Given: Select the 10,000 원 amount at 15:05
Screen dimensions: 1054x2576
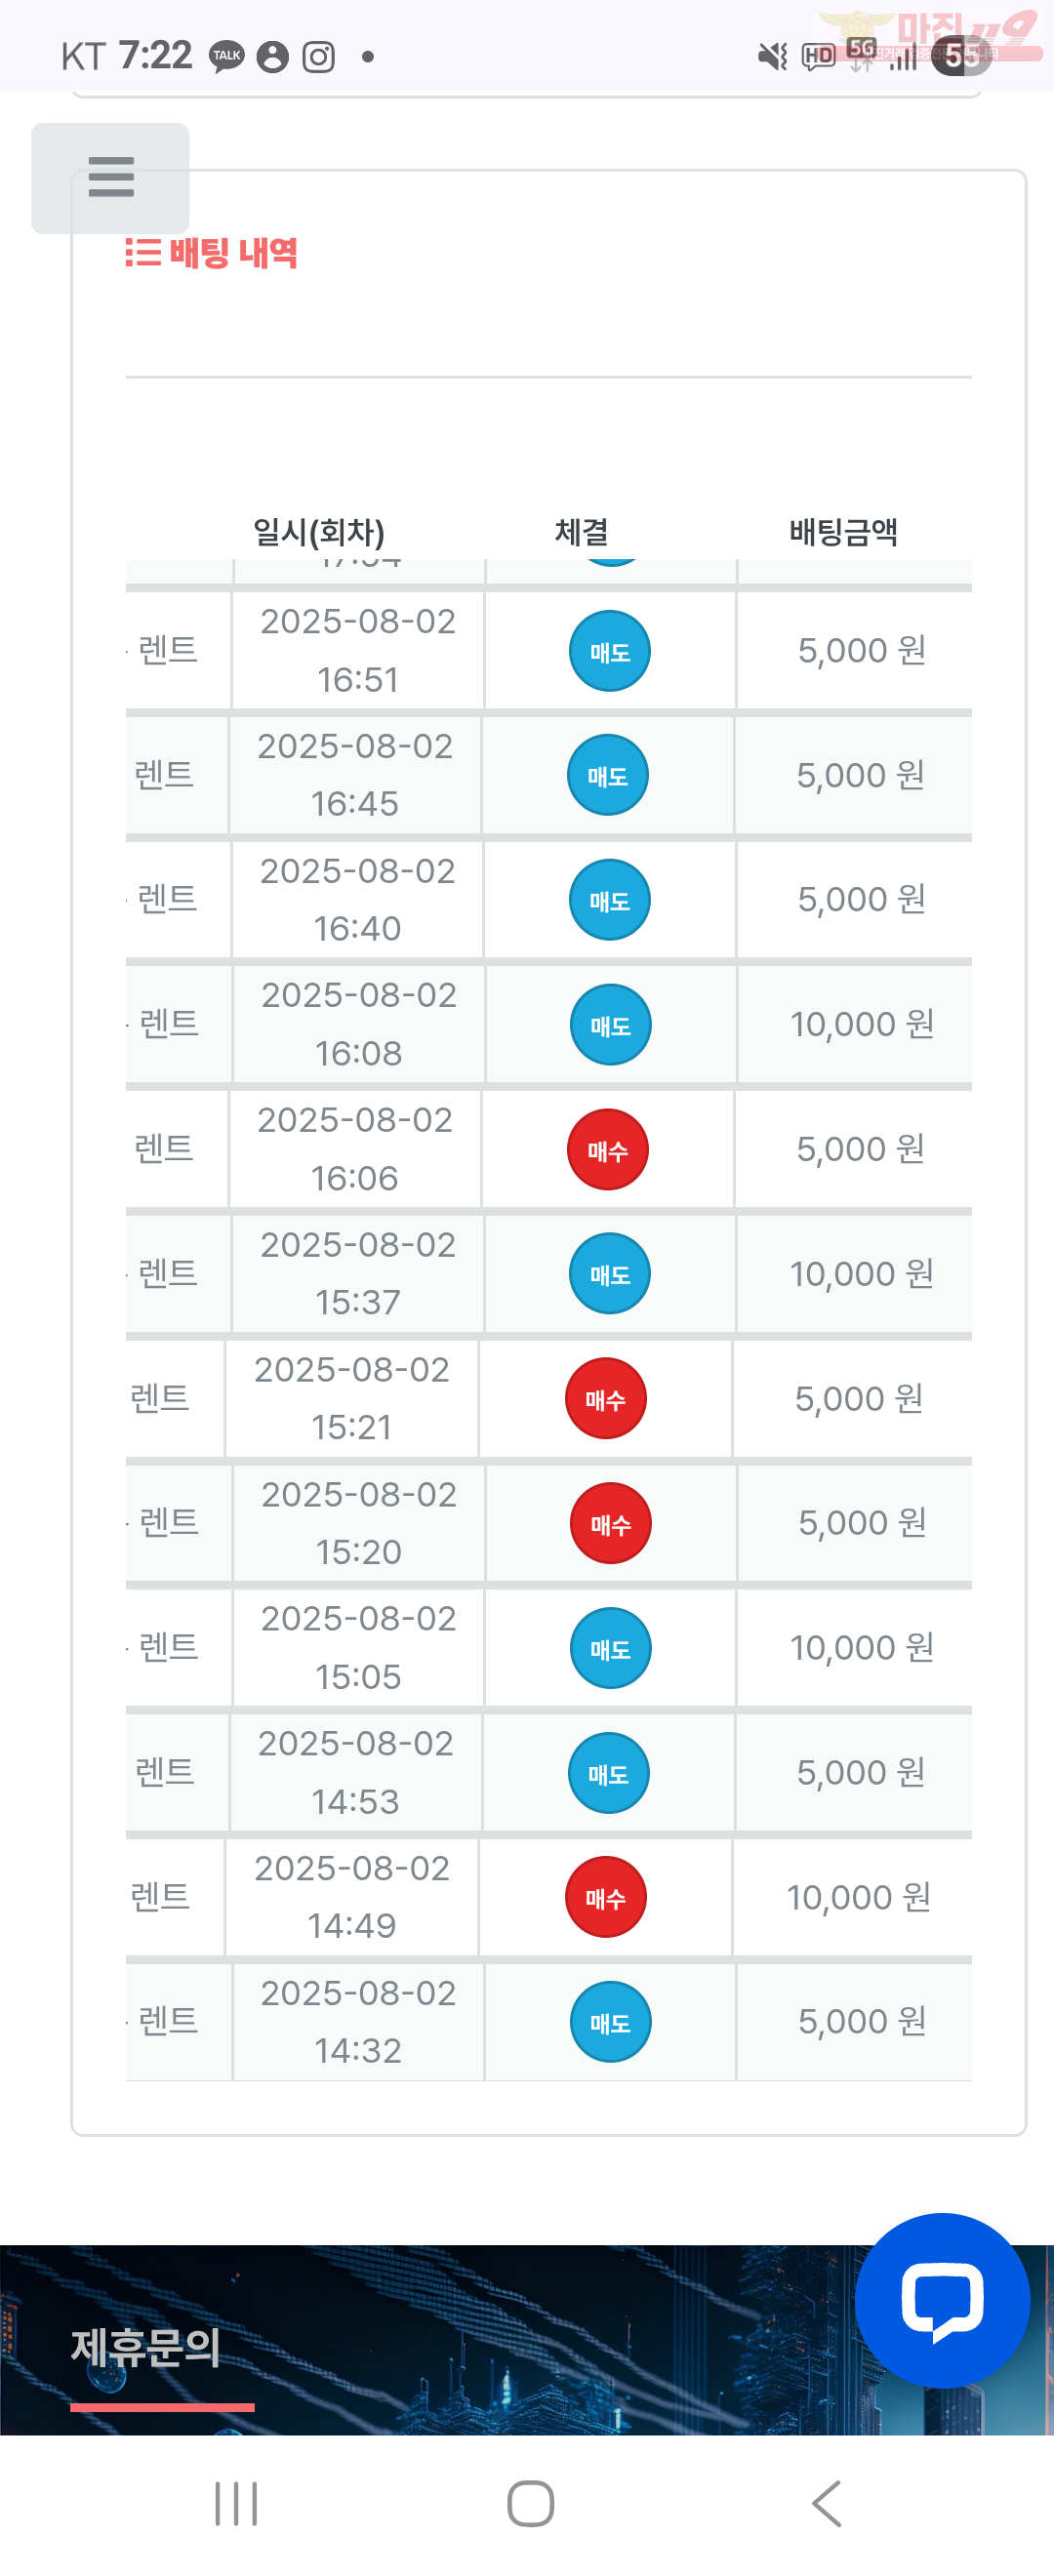Looking at the screenshot, I should pyautogui.click(x=862, y=1648).
